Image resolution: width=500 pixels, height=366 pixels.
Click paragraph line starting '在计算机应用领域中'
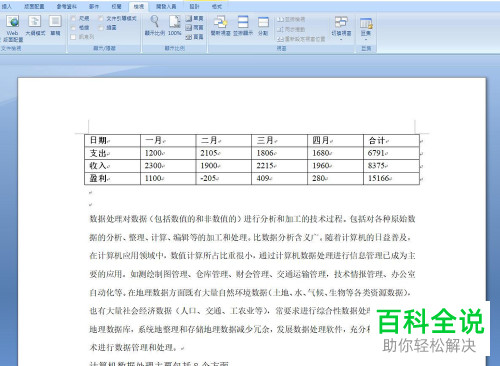click(x=252, y=256)
